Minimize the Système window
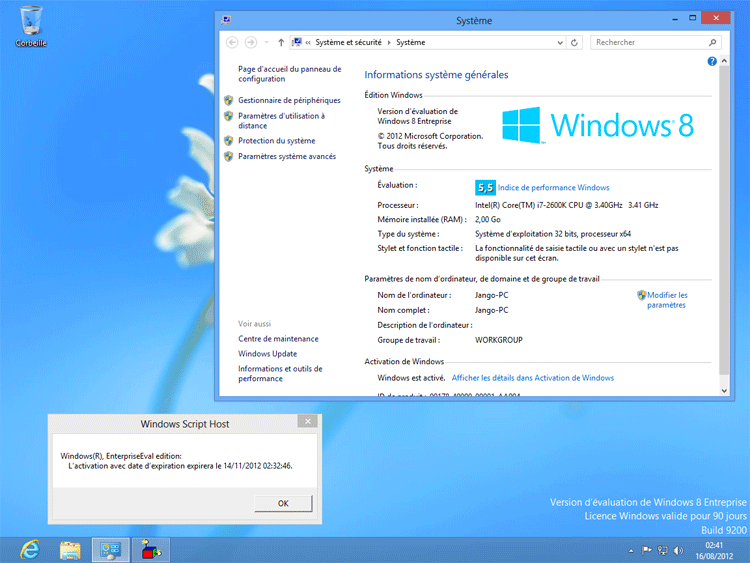The image size is (750, 563). (675, 18)
